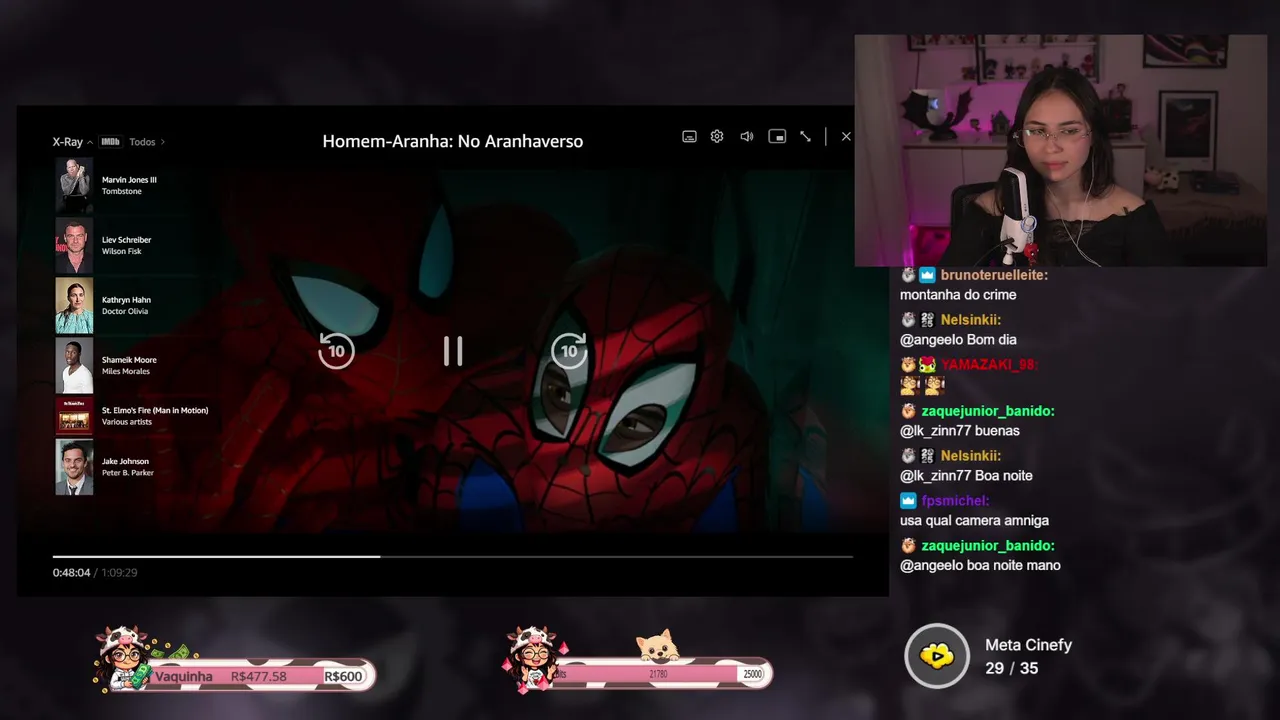Click the '@lk_zinn77 Boa noite' message
Screen dimensions: 1280x720
coord(966,476)
